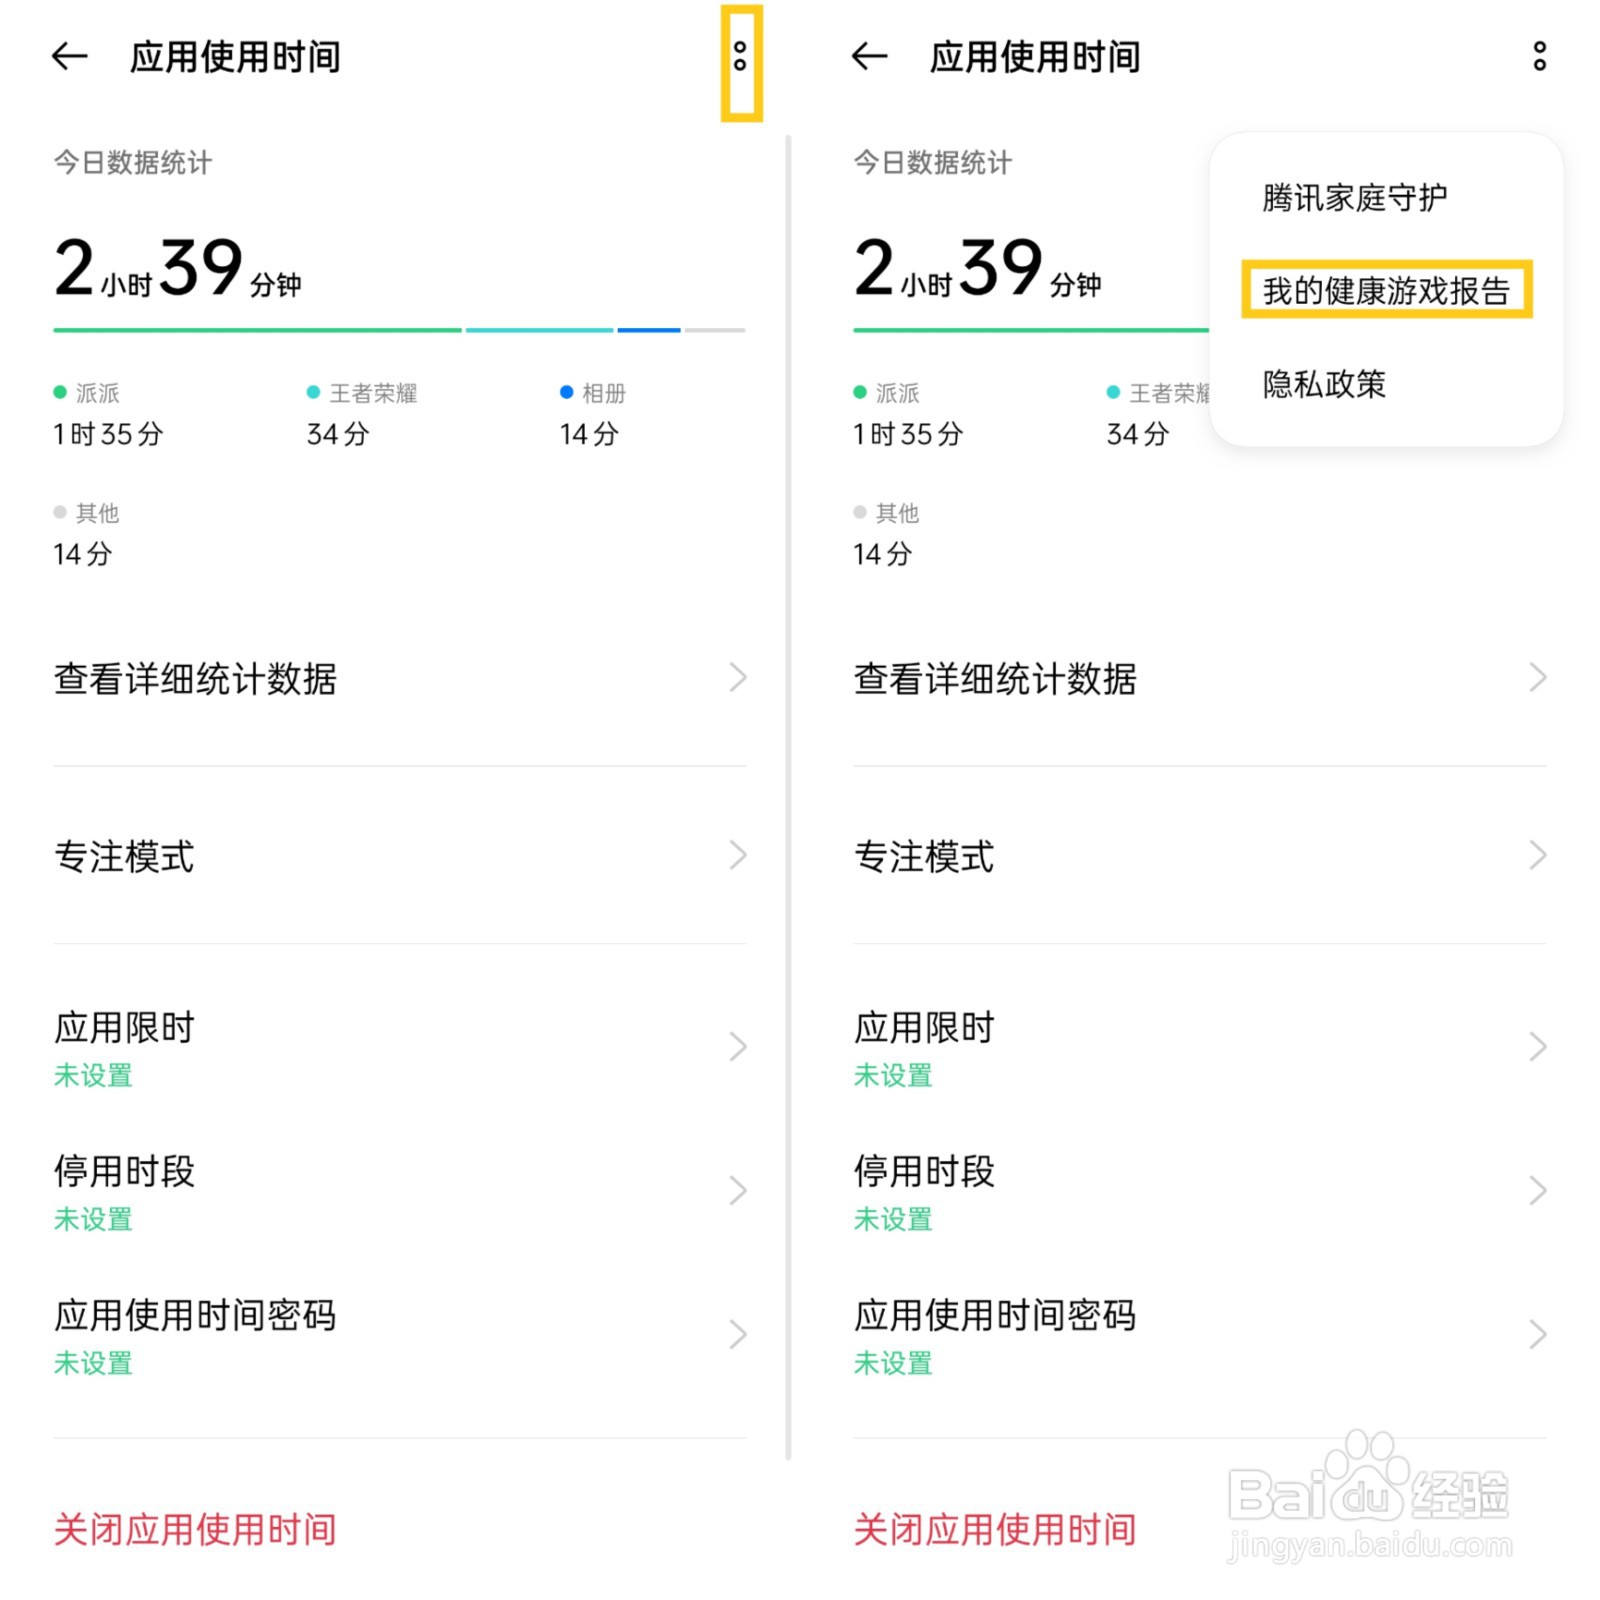
Task: Tap 关闭应用使用时间 on left screen
Action: (195, 1530)
